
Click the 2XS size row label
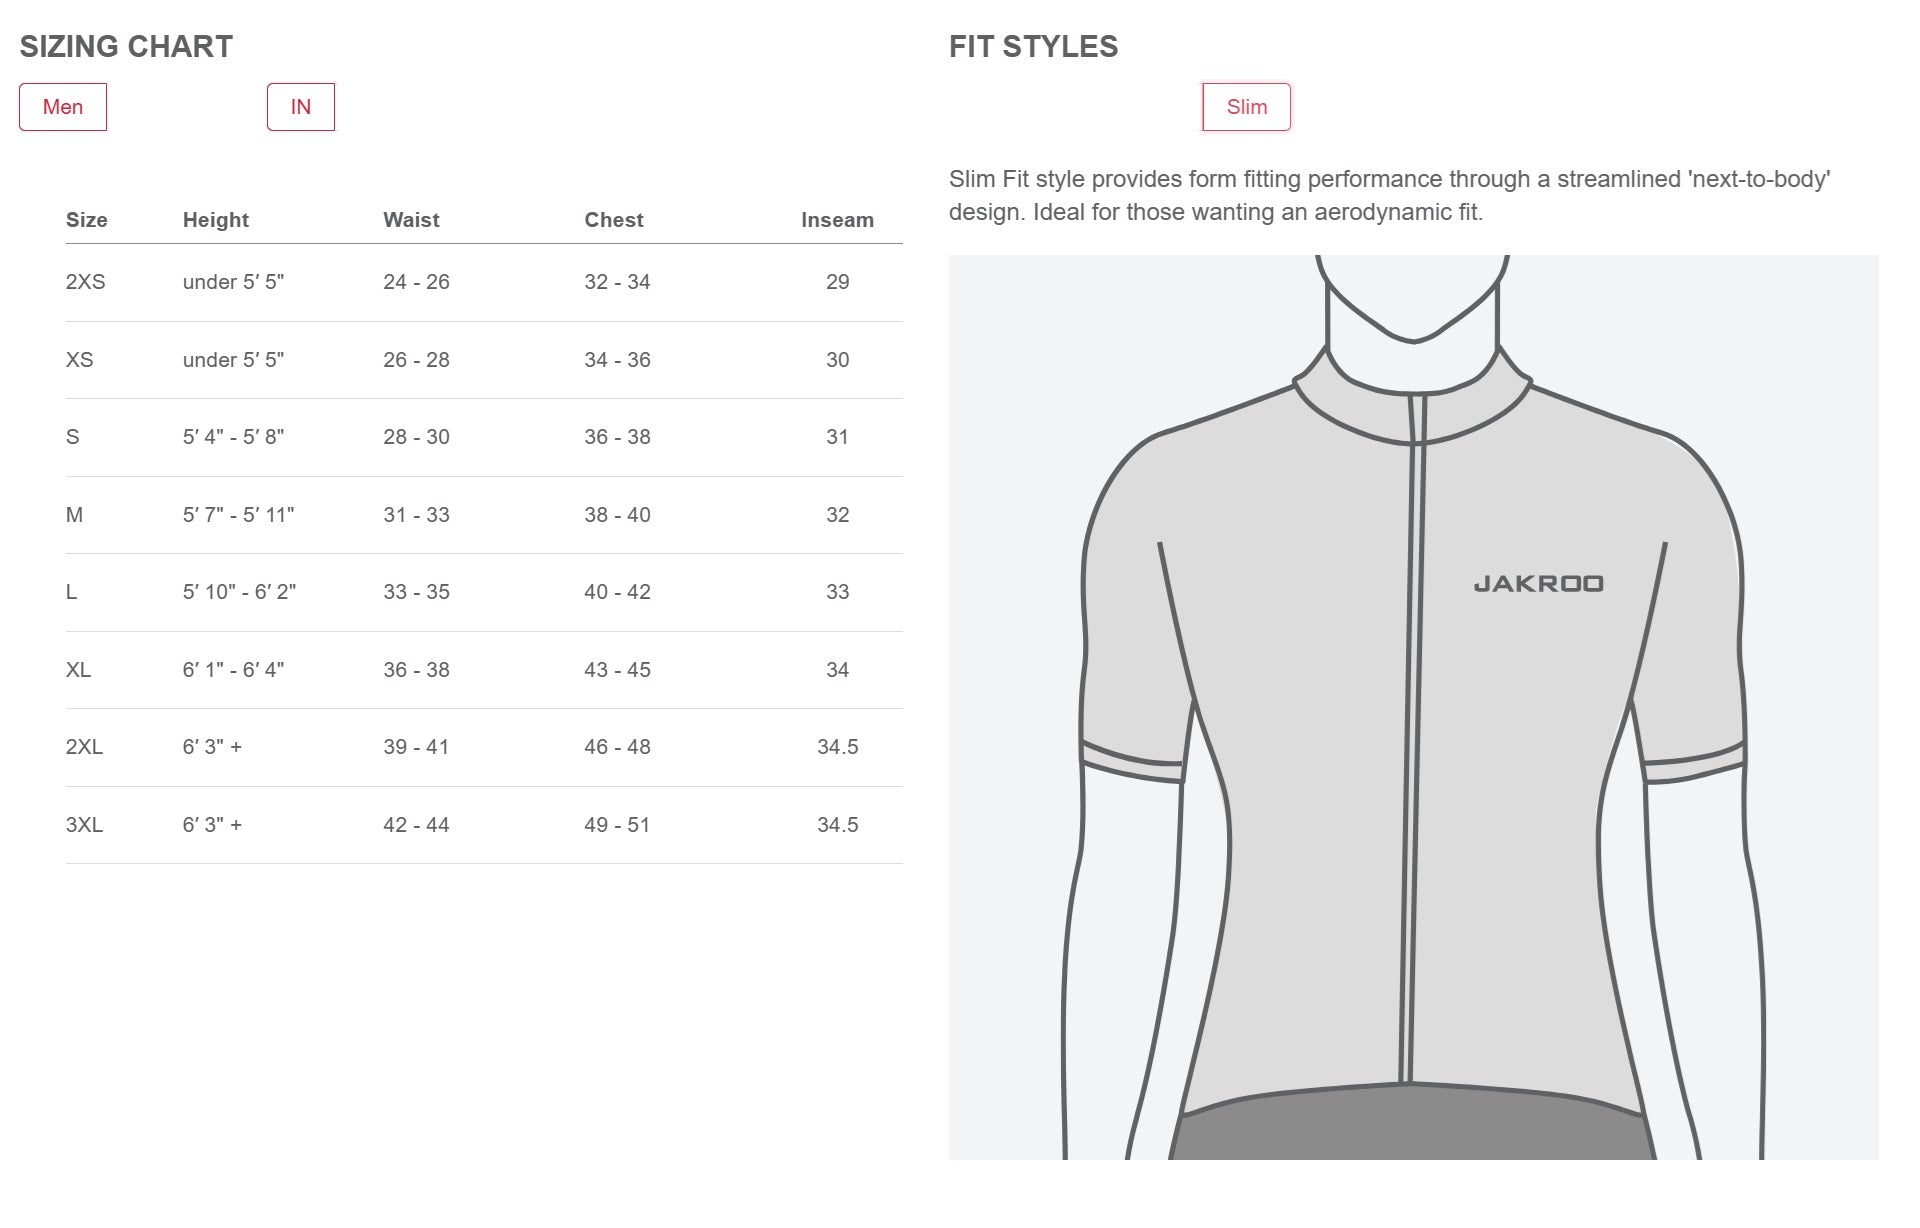[85, 282]
